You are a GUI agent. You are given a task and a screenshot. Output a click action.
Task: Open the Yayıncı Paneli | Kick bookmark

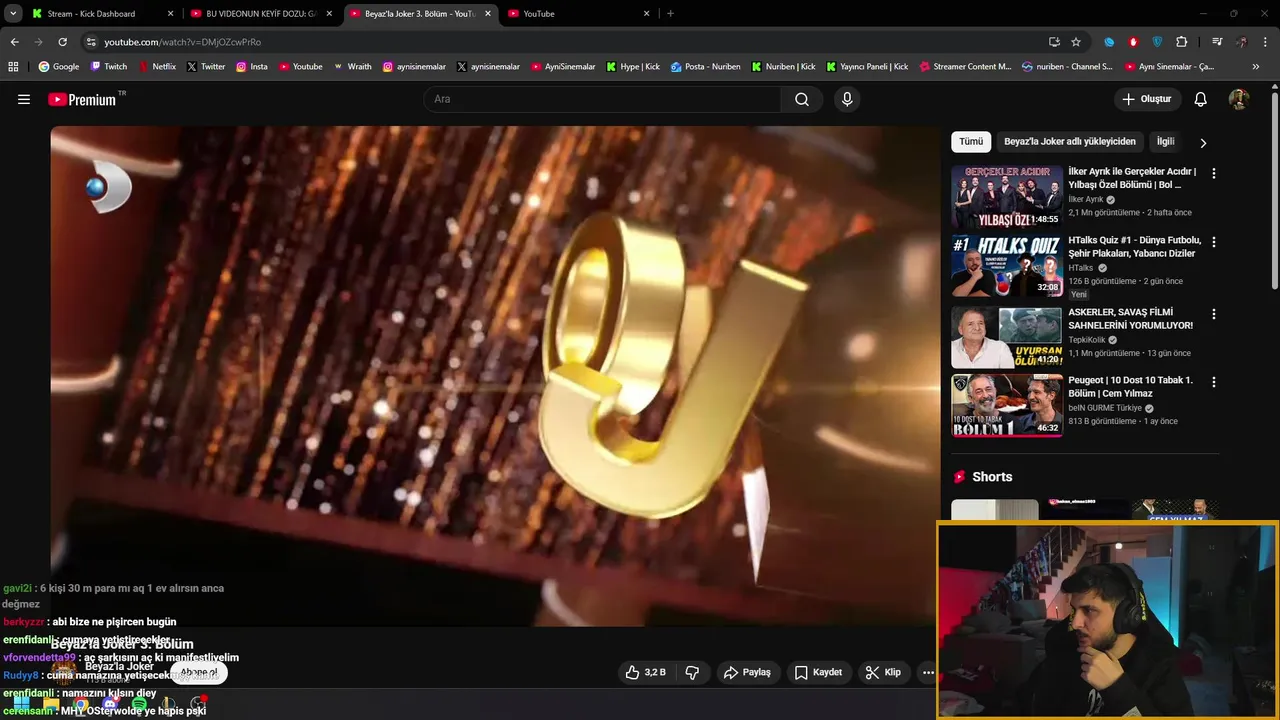(x=867, y=67)
